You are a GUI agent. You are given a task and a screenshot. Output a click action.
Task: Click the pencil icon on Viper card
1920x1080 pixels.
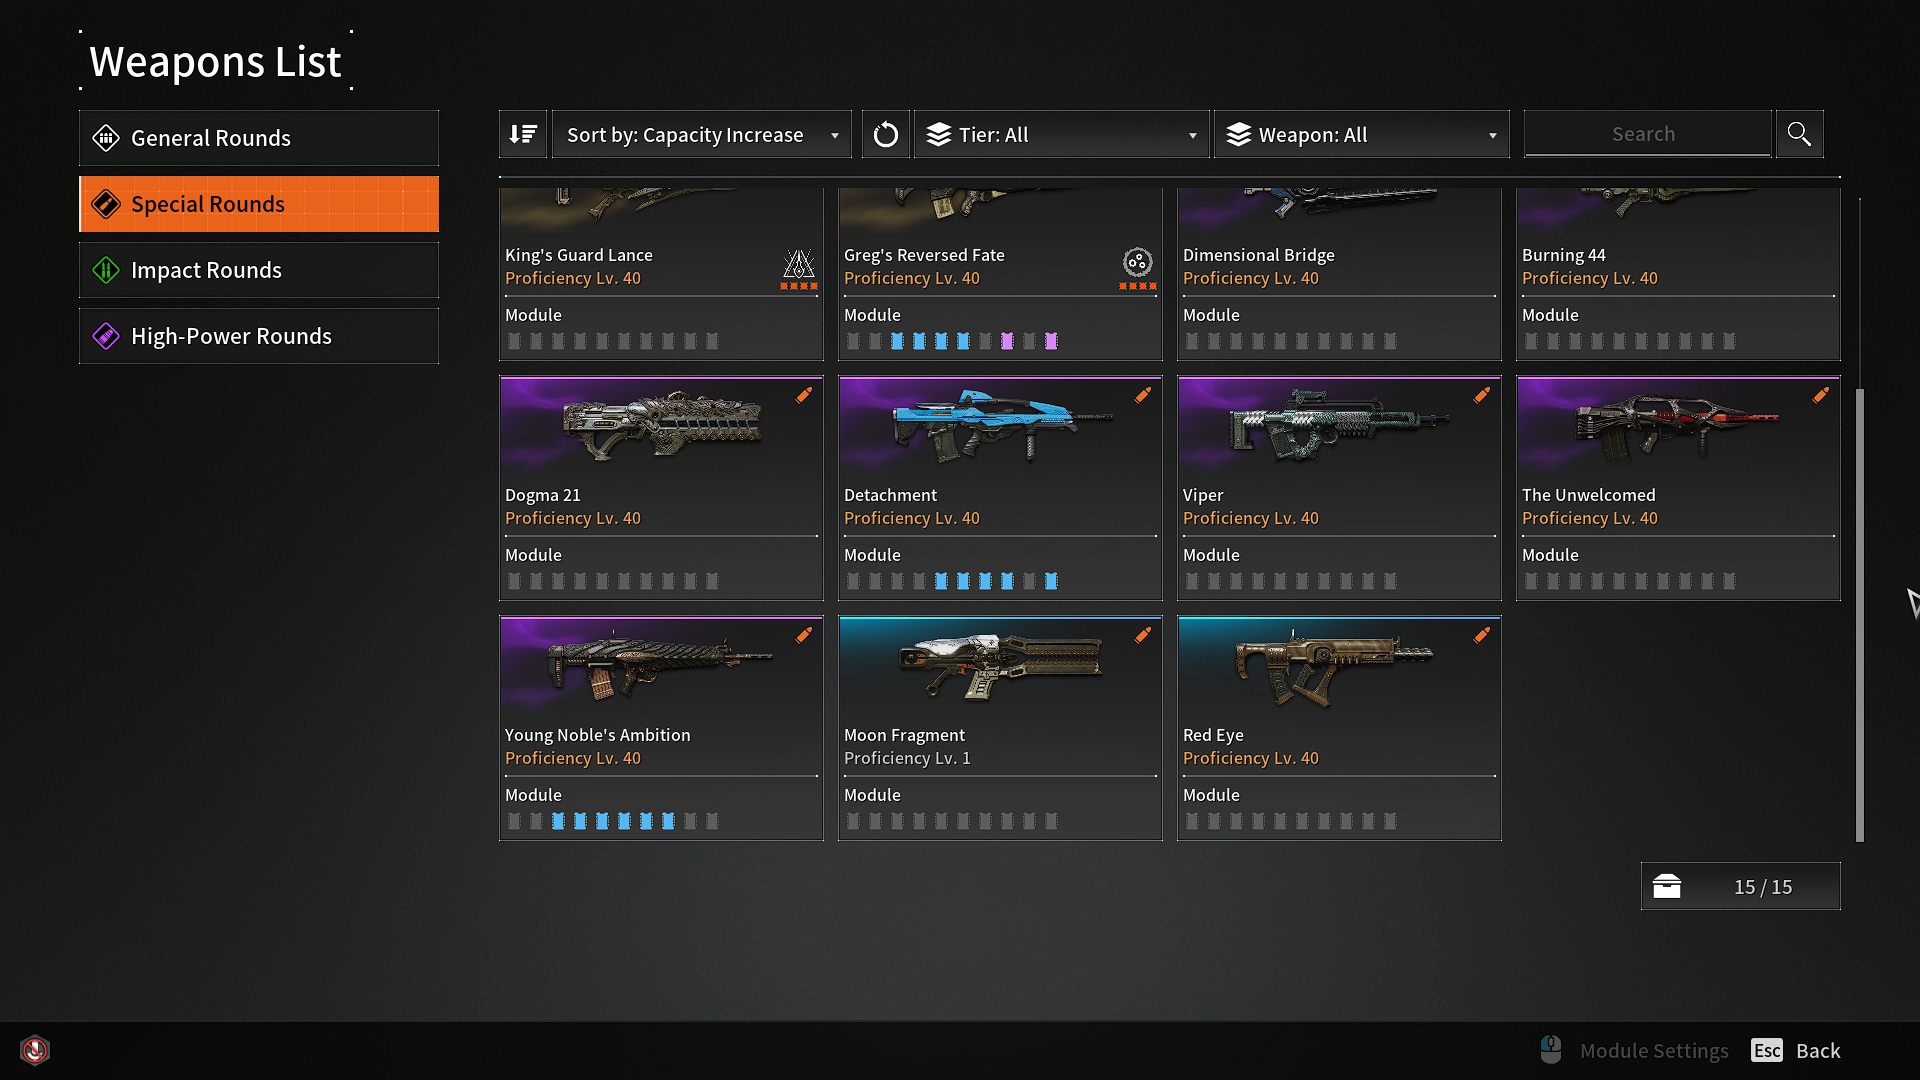(1482, 395)
